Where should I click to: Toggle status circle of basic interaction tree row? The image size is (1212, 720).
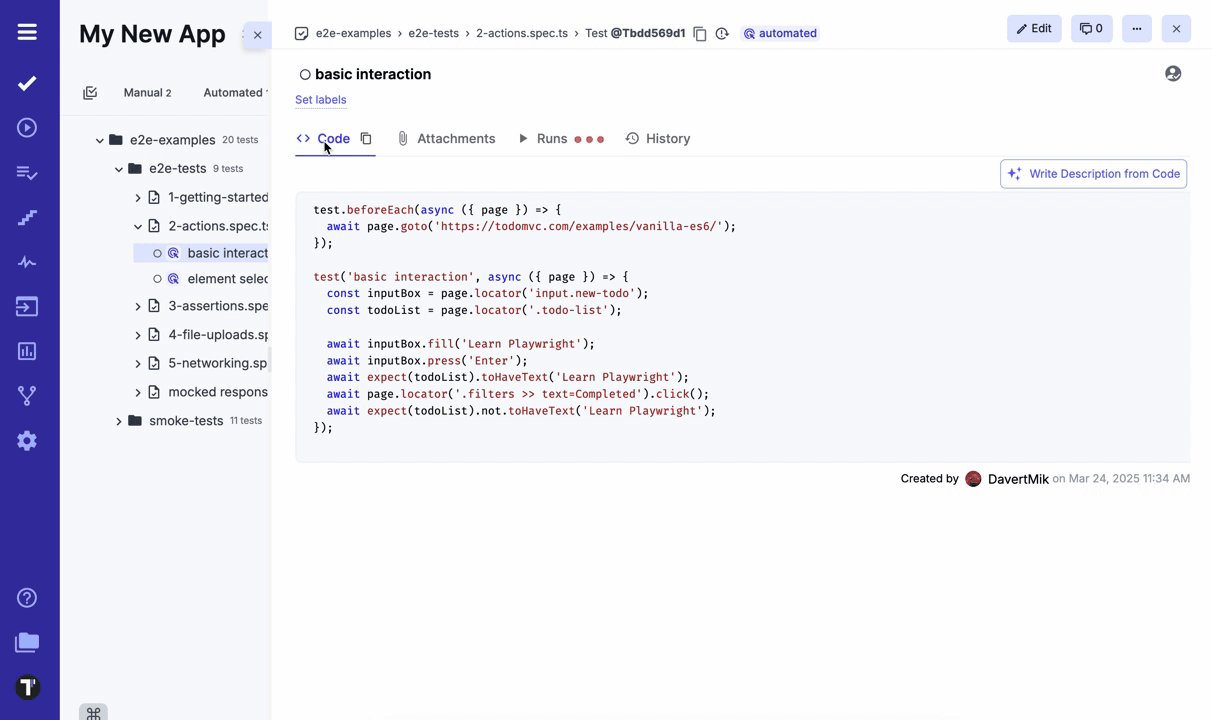click(x=157, y=254)
